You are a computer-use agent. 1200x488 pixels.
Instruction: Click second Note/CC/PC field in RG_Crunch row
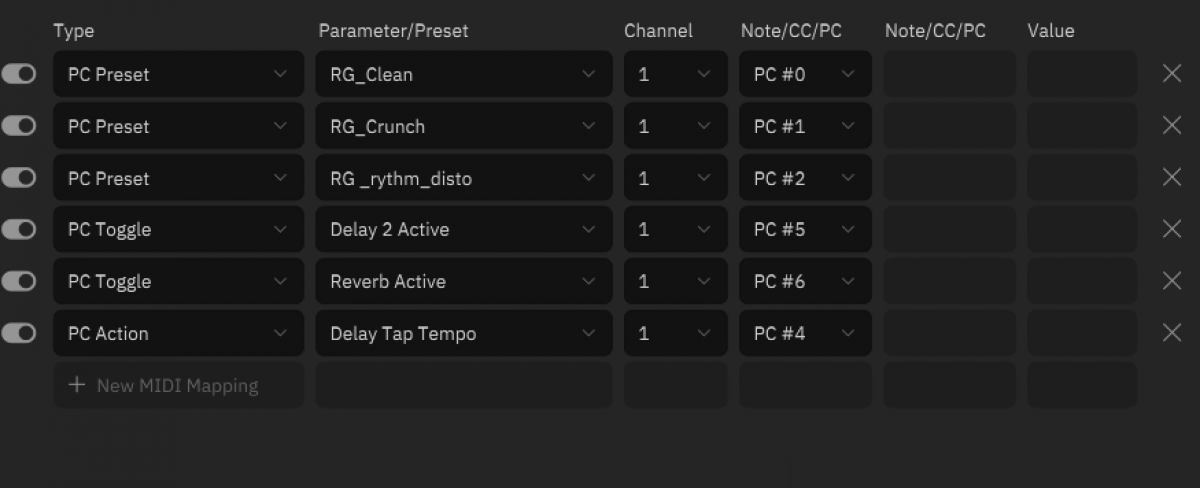948,126
